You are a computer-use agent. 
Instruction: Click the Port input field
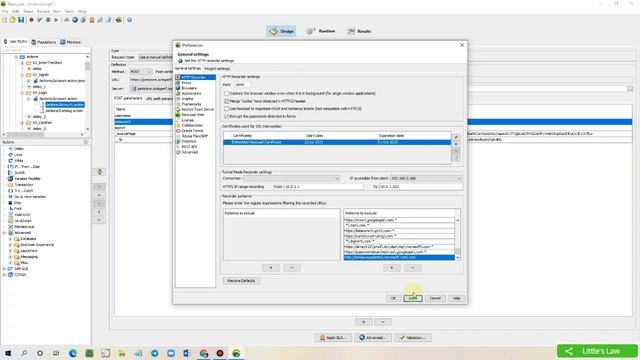pos(242,84)
